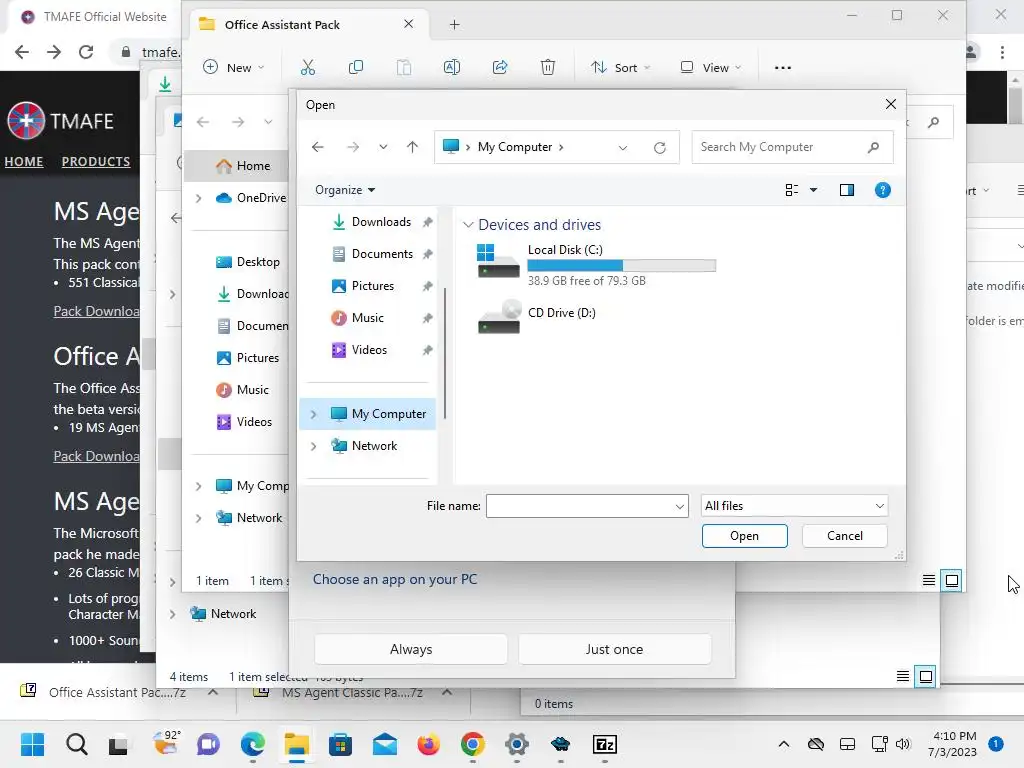Open Microsoft Edge from the taskbar
1024x768 pixels.
pos(253,744)
